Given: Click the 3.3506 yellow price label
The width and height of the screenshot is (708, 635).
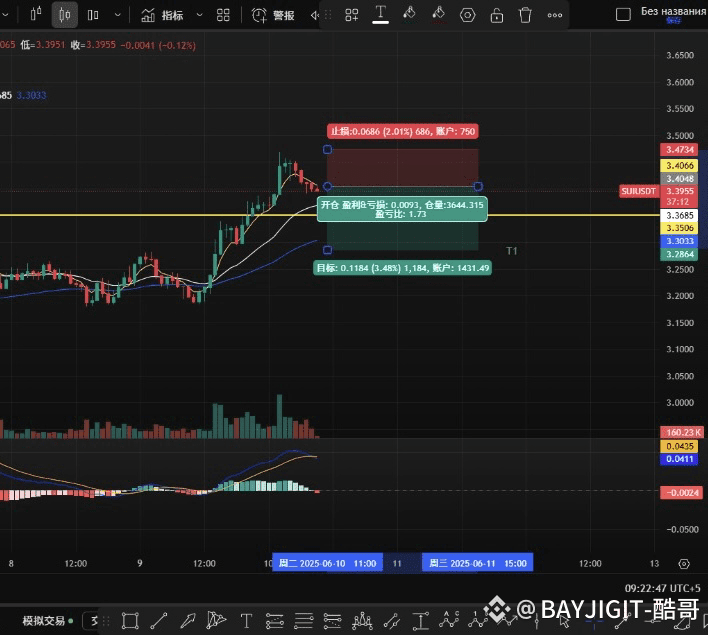Looking at the screenshot, I should click(x=679, y=228).
